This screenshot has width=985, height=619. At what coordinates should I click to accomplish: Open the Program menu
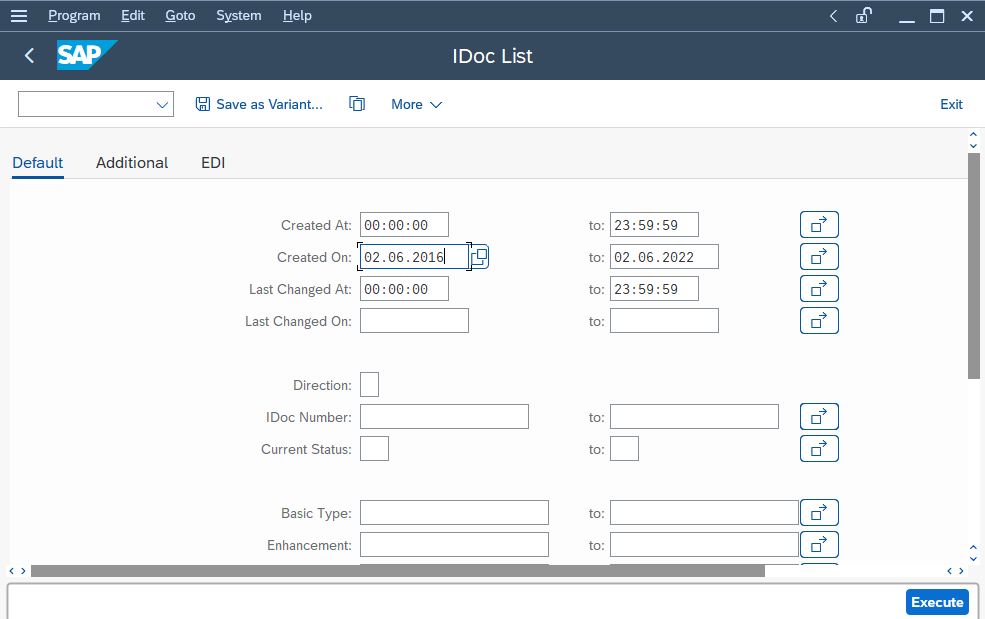click(x=74, y=16)
